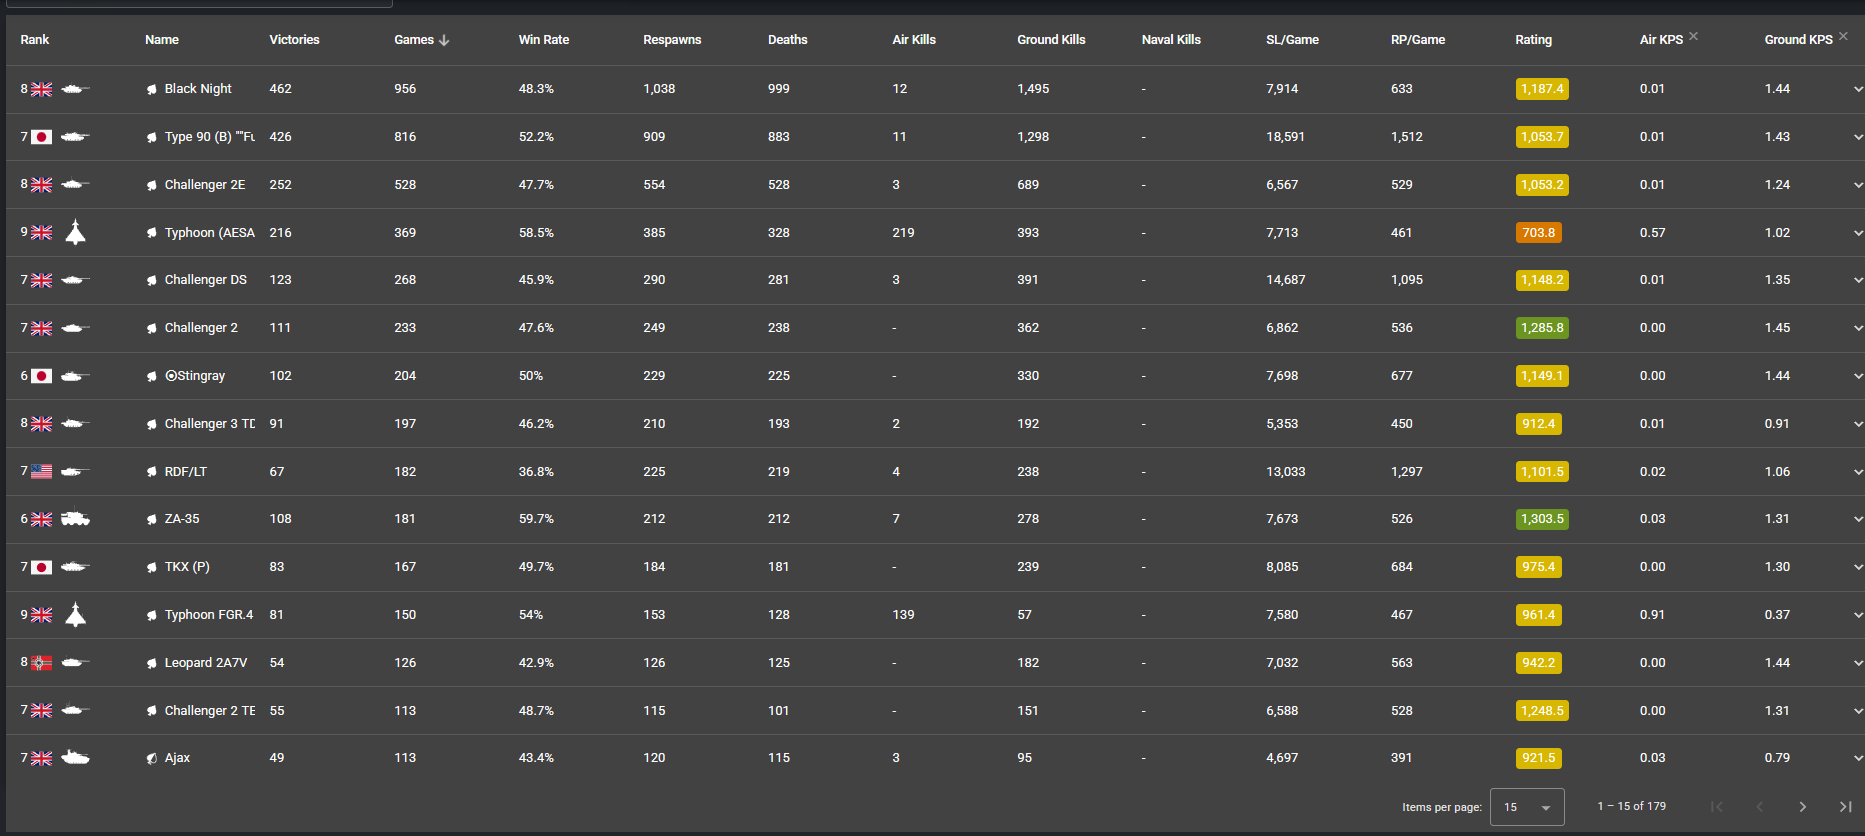Screen dimensions: 1865x836
Task: Click the Ajax tank icon
Action: click(75, 758)
